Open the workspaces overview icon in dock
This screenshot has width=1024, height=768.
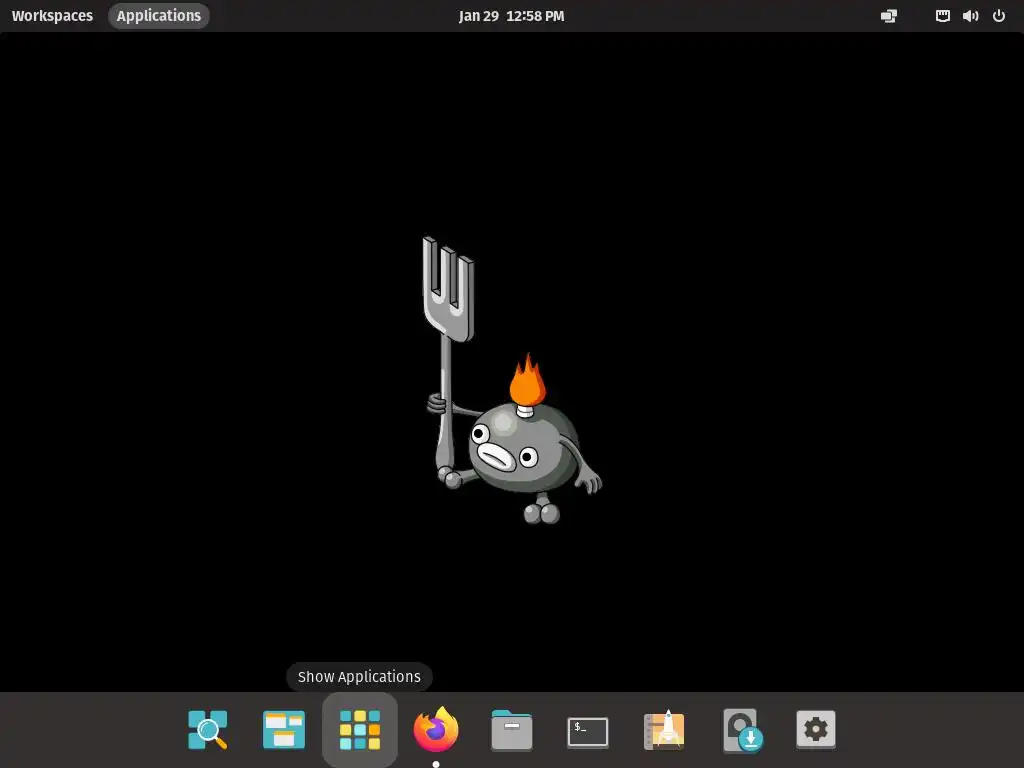coord(283,729)
